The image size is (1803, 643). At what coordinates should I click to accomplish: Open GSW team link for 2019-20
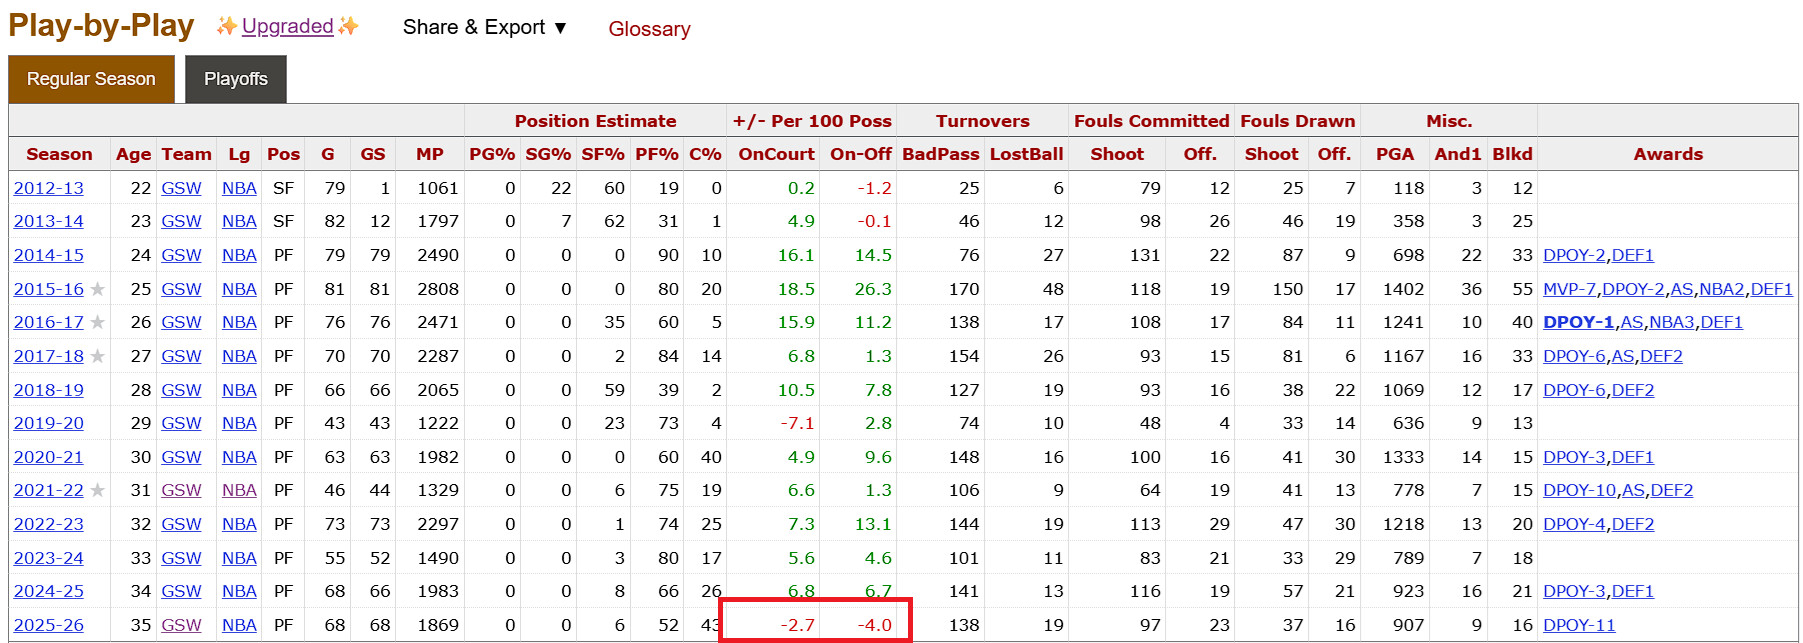pyautogui.click(x=181, y=423)
